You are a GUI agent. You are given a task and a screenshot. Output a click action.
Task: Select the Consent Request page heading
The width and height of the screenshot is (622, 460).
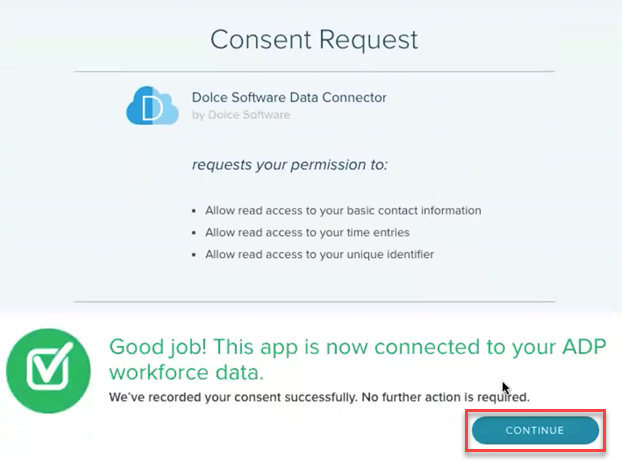coord(314,39)
